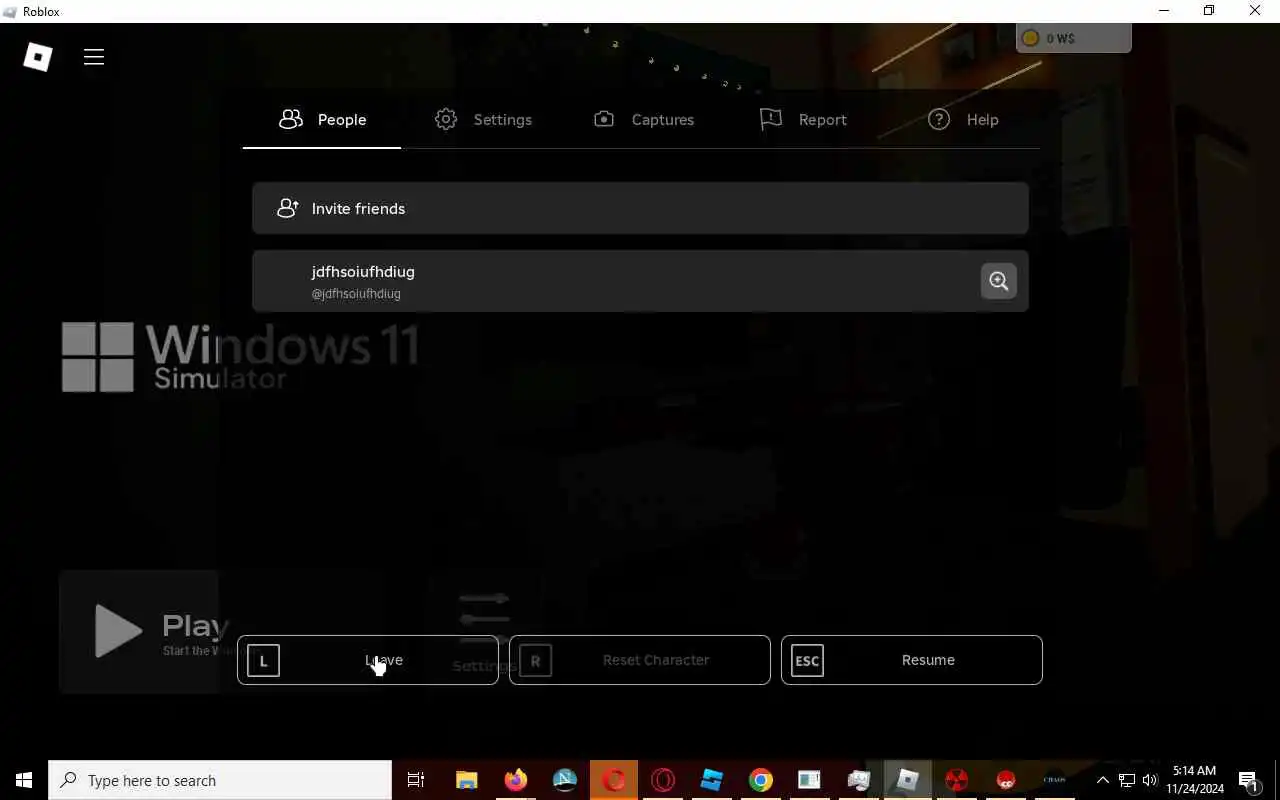Open the red radiation symbol taskbar icon
1280x800 pixels.
click(957, 780)
